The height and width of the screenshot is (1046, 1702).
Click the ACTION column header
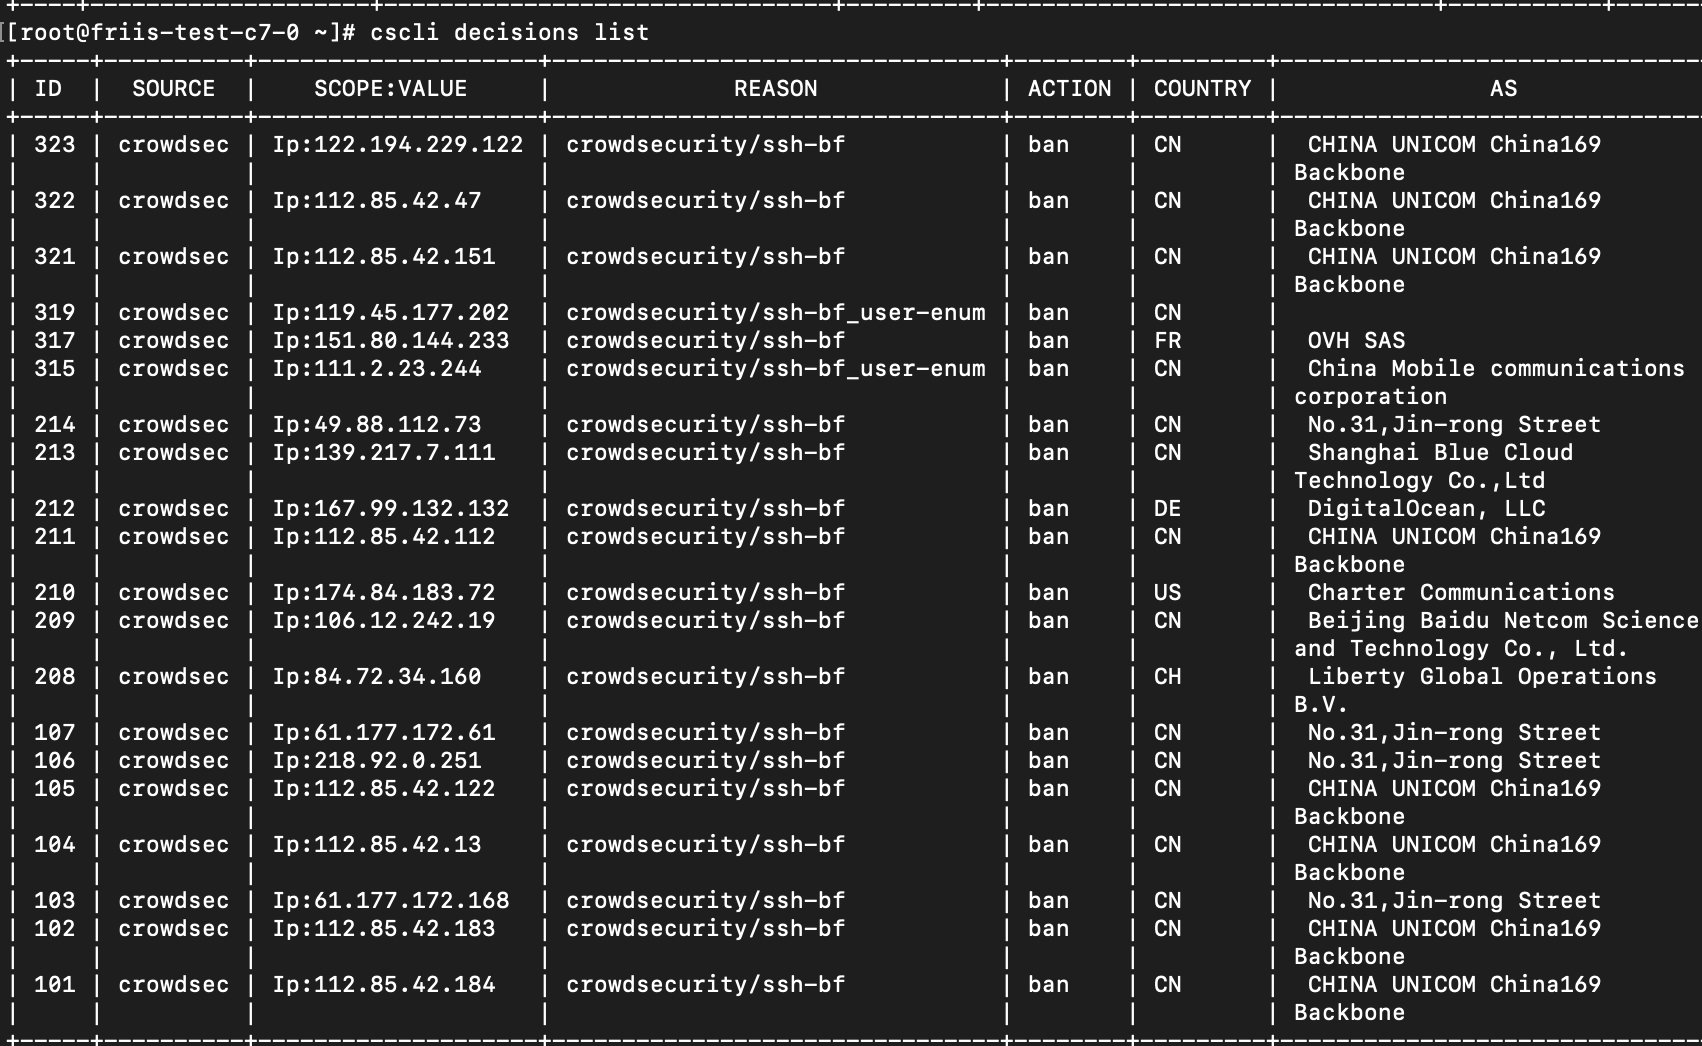tap(1069, 89)
